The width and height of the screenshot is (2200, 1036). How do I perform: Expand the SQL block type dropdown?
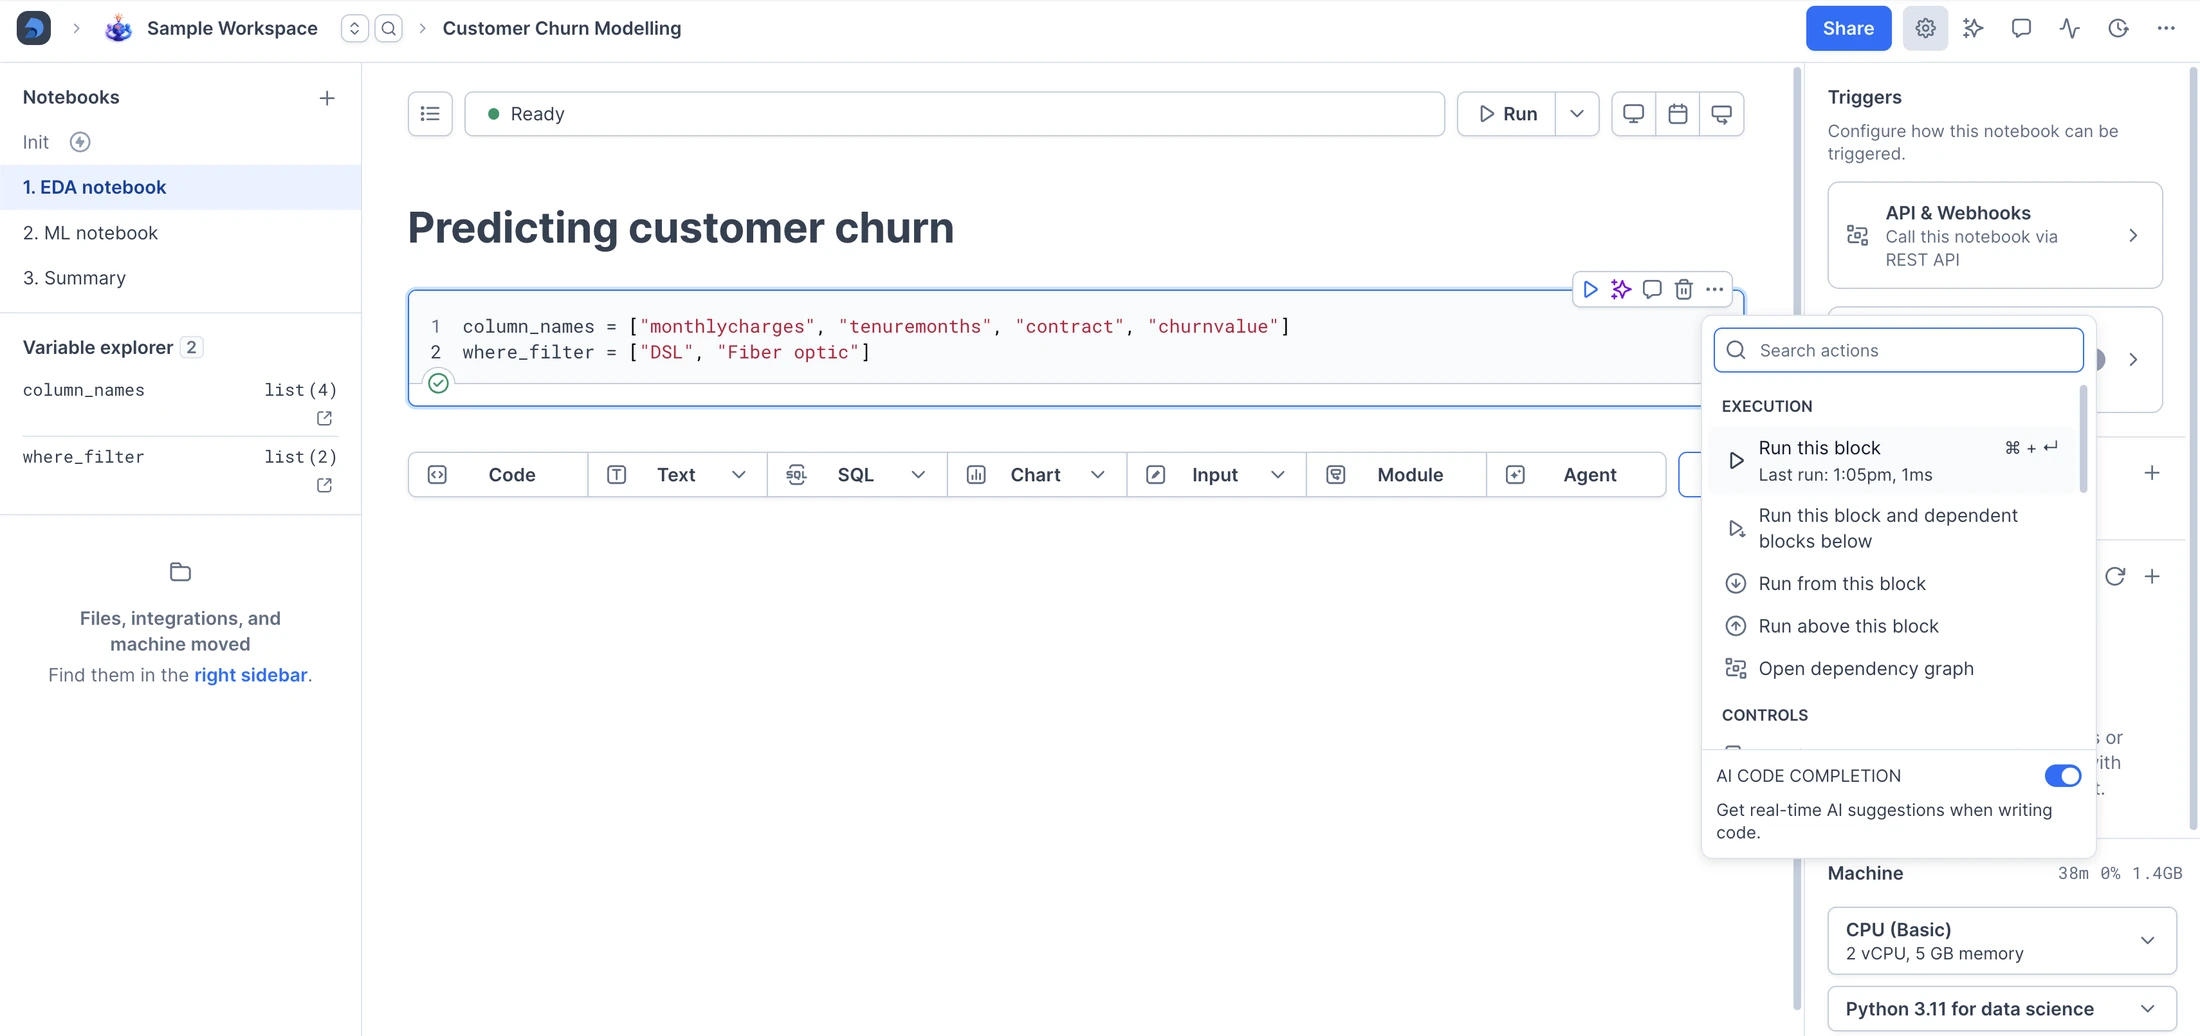[918, 475]
